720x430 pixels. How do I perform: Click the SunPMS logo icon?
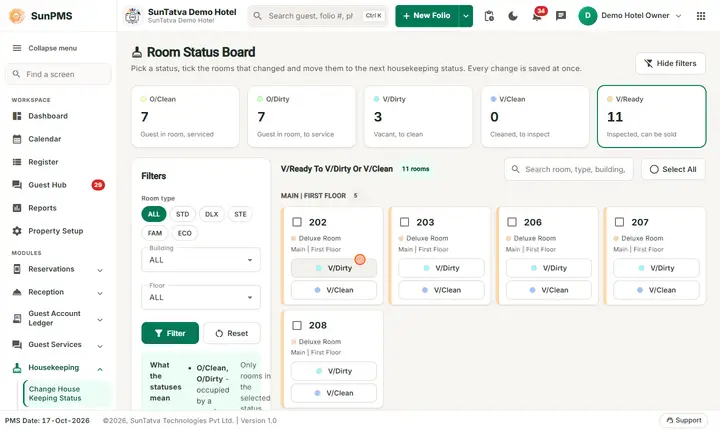[x=17, y=16]
